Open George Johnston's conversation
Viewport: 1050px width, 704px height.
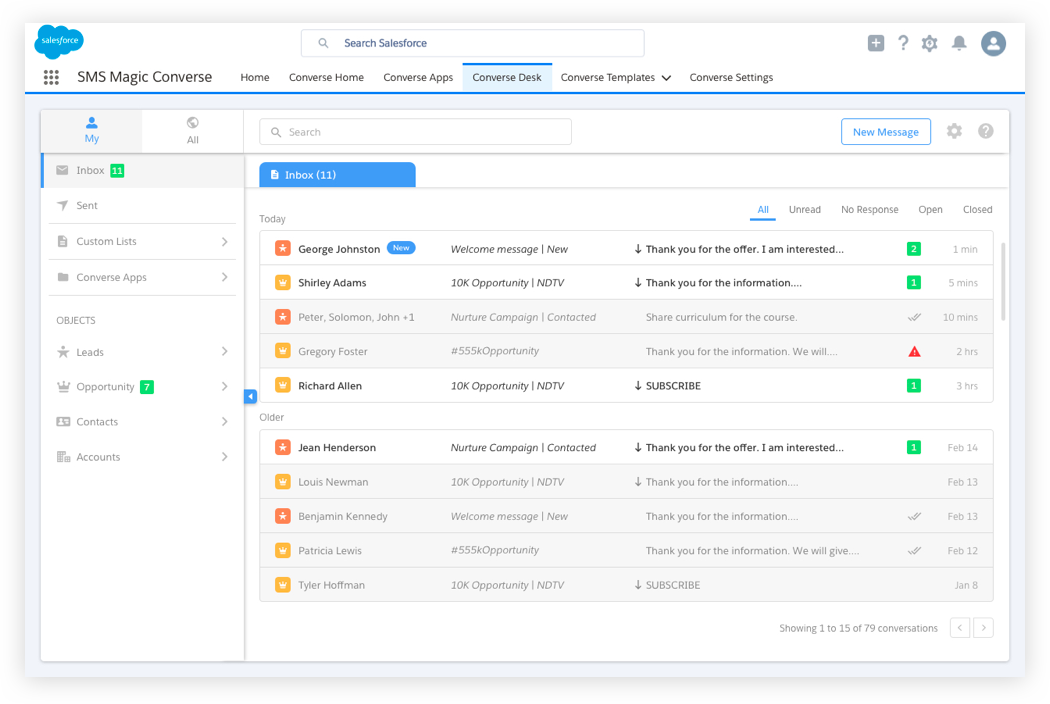(x=626, y=249)
